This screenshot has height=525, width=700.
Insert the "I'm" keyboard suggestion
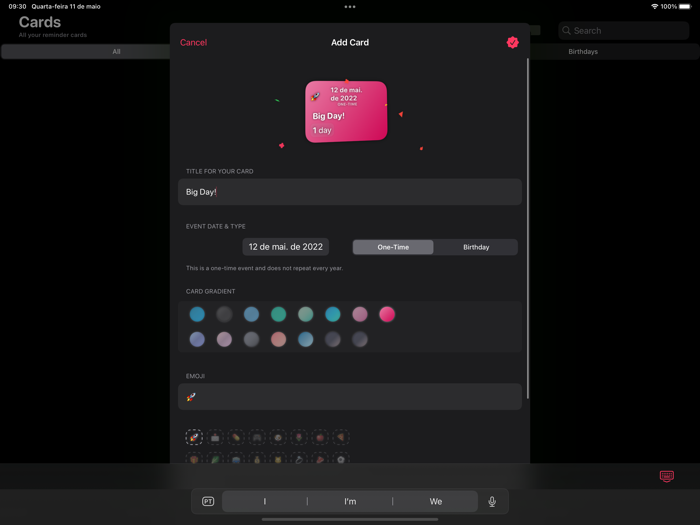(x=350, y=501)
